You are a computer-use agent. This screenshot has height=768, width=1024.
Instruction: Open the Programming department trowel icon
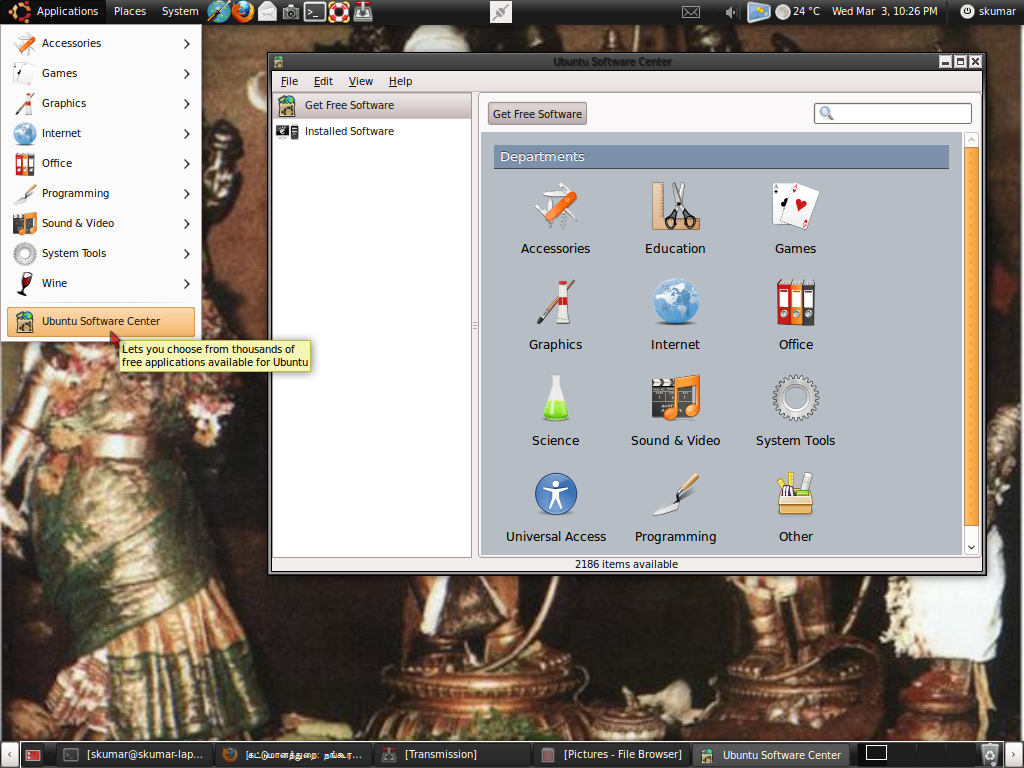pos(675,494)
